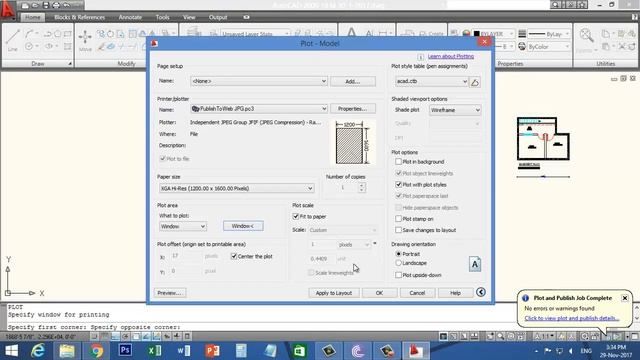Select the Move tool in Modify panel
This screenshot has height=360, width=640.
pyautogui.click(x=85, y=40)
